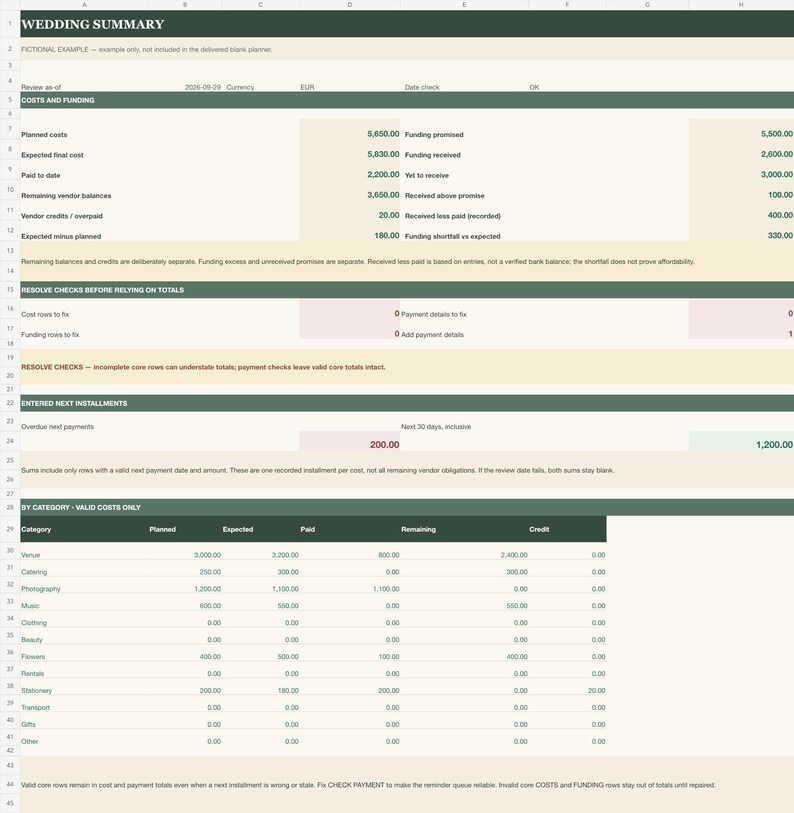This screenshot has width=794, height=813.
Task: Click the Date check OK value
Action: coord(534,87)
